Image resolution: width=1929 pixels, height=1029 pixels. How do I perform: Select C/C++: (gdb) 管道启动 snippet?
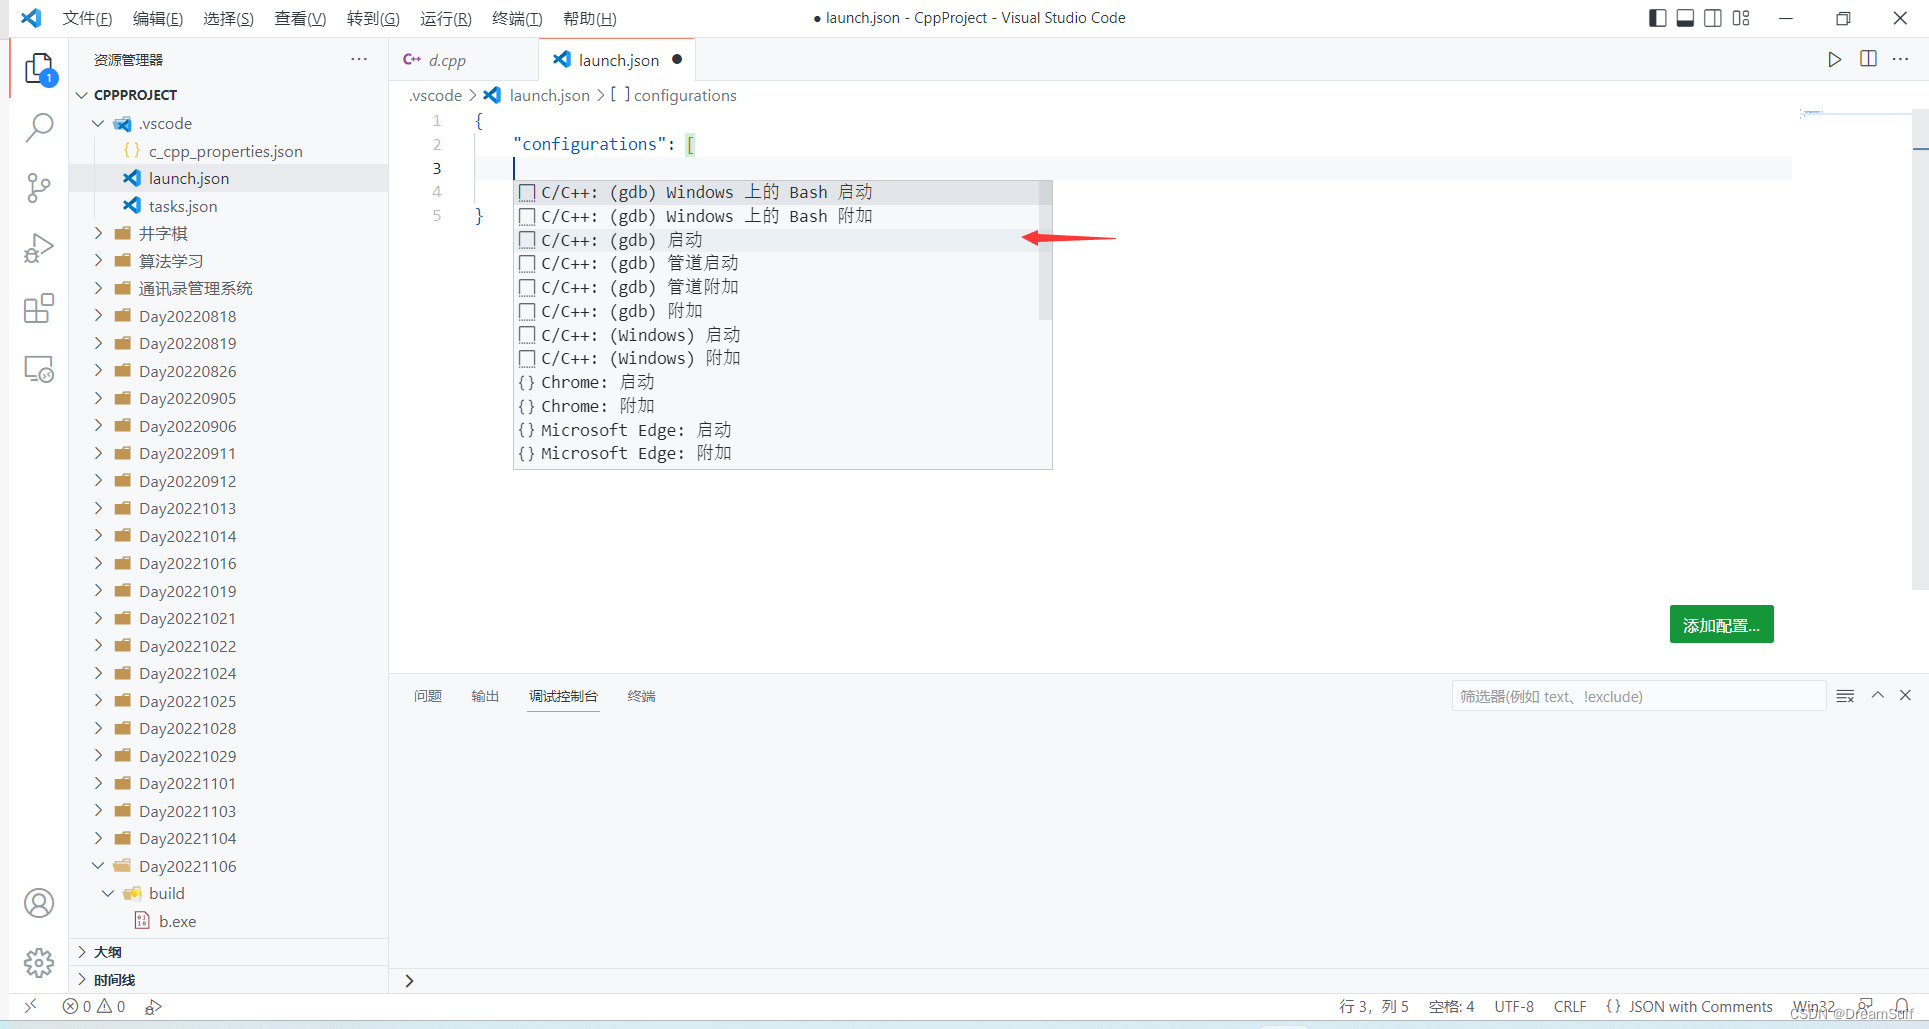(x=776, y=263)
